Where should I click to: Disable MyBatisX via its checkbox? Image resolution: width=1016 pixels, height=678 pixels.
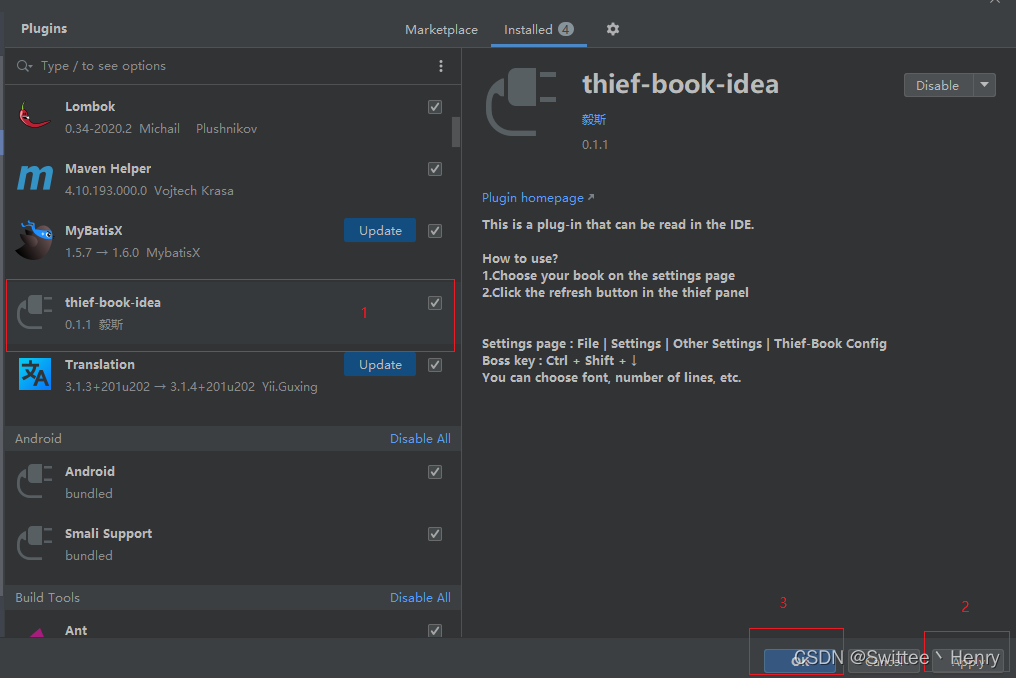pos(435,231)
